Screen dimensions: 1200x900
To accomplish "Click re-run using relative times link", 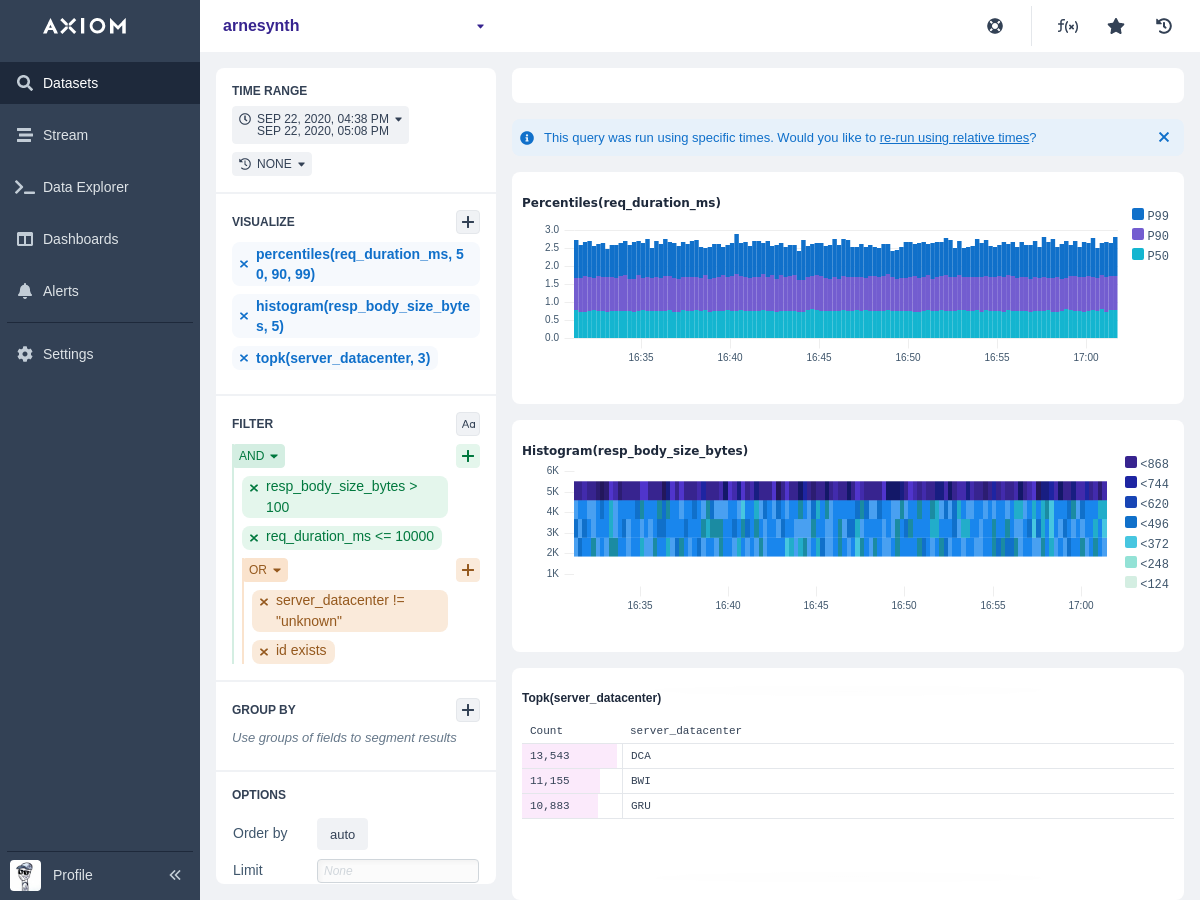I will 954,138.
